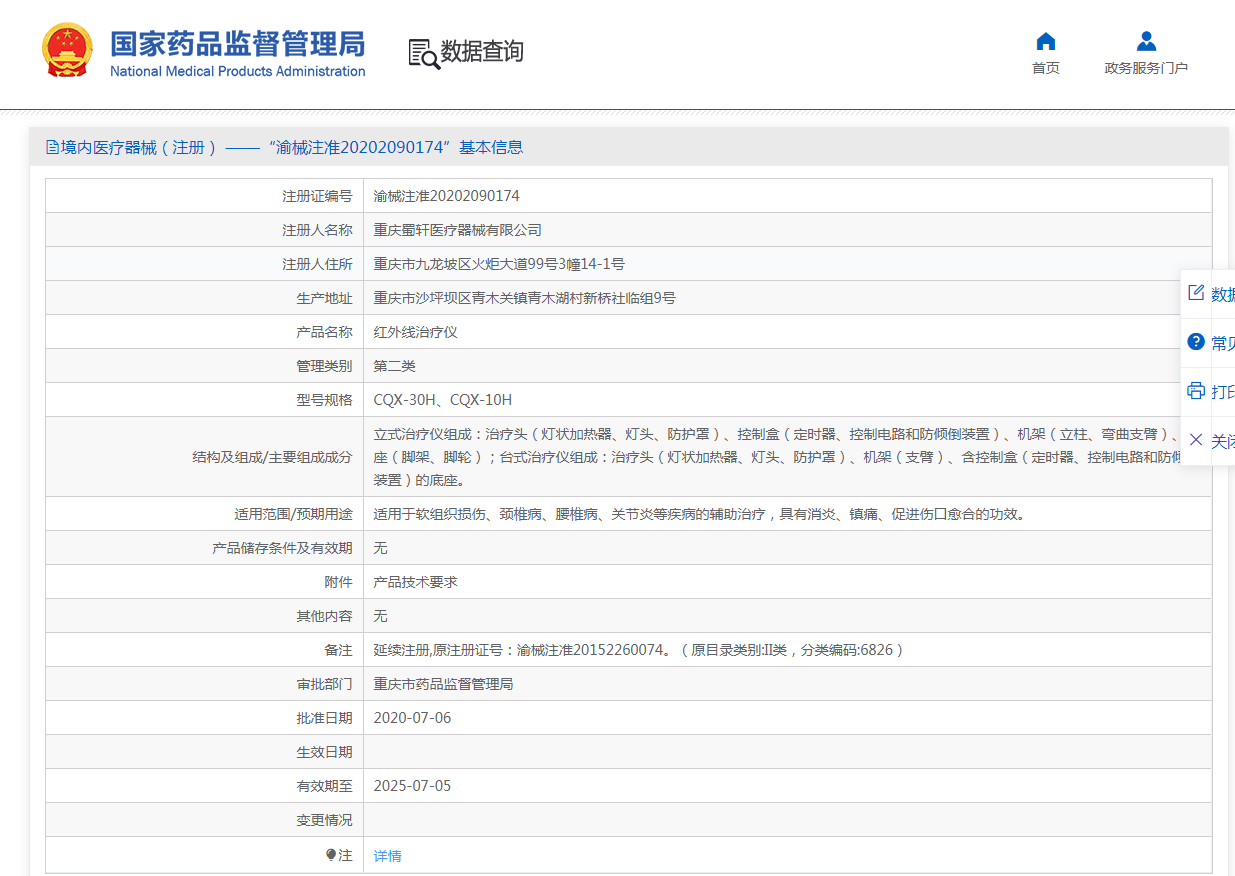1235x876 pixels.
Task: Click 产品技术要求 attachment value
Action: pyautogui.click(x=415, y=582)
